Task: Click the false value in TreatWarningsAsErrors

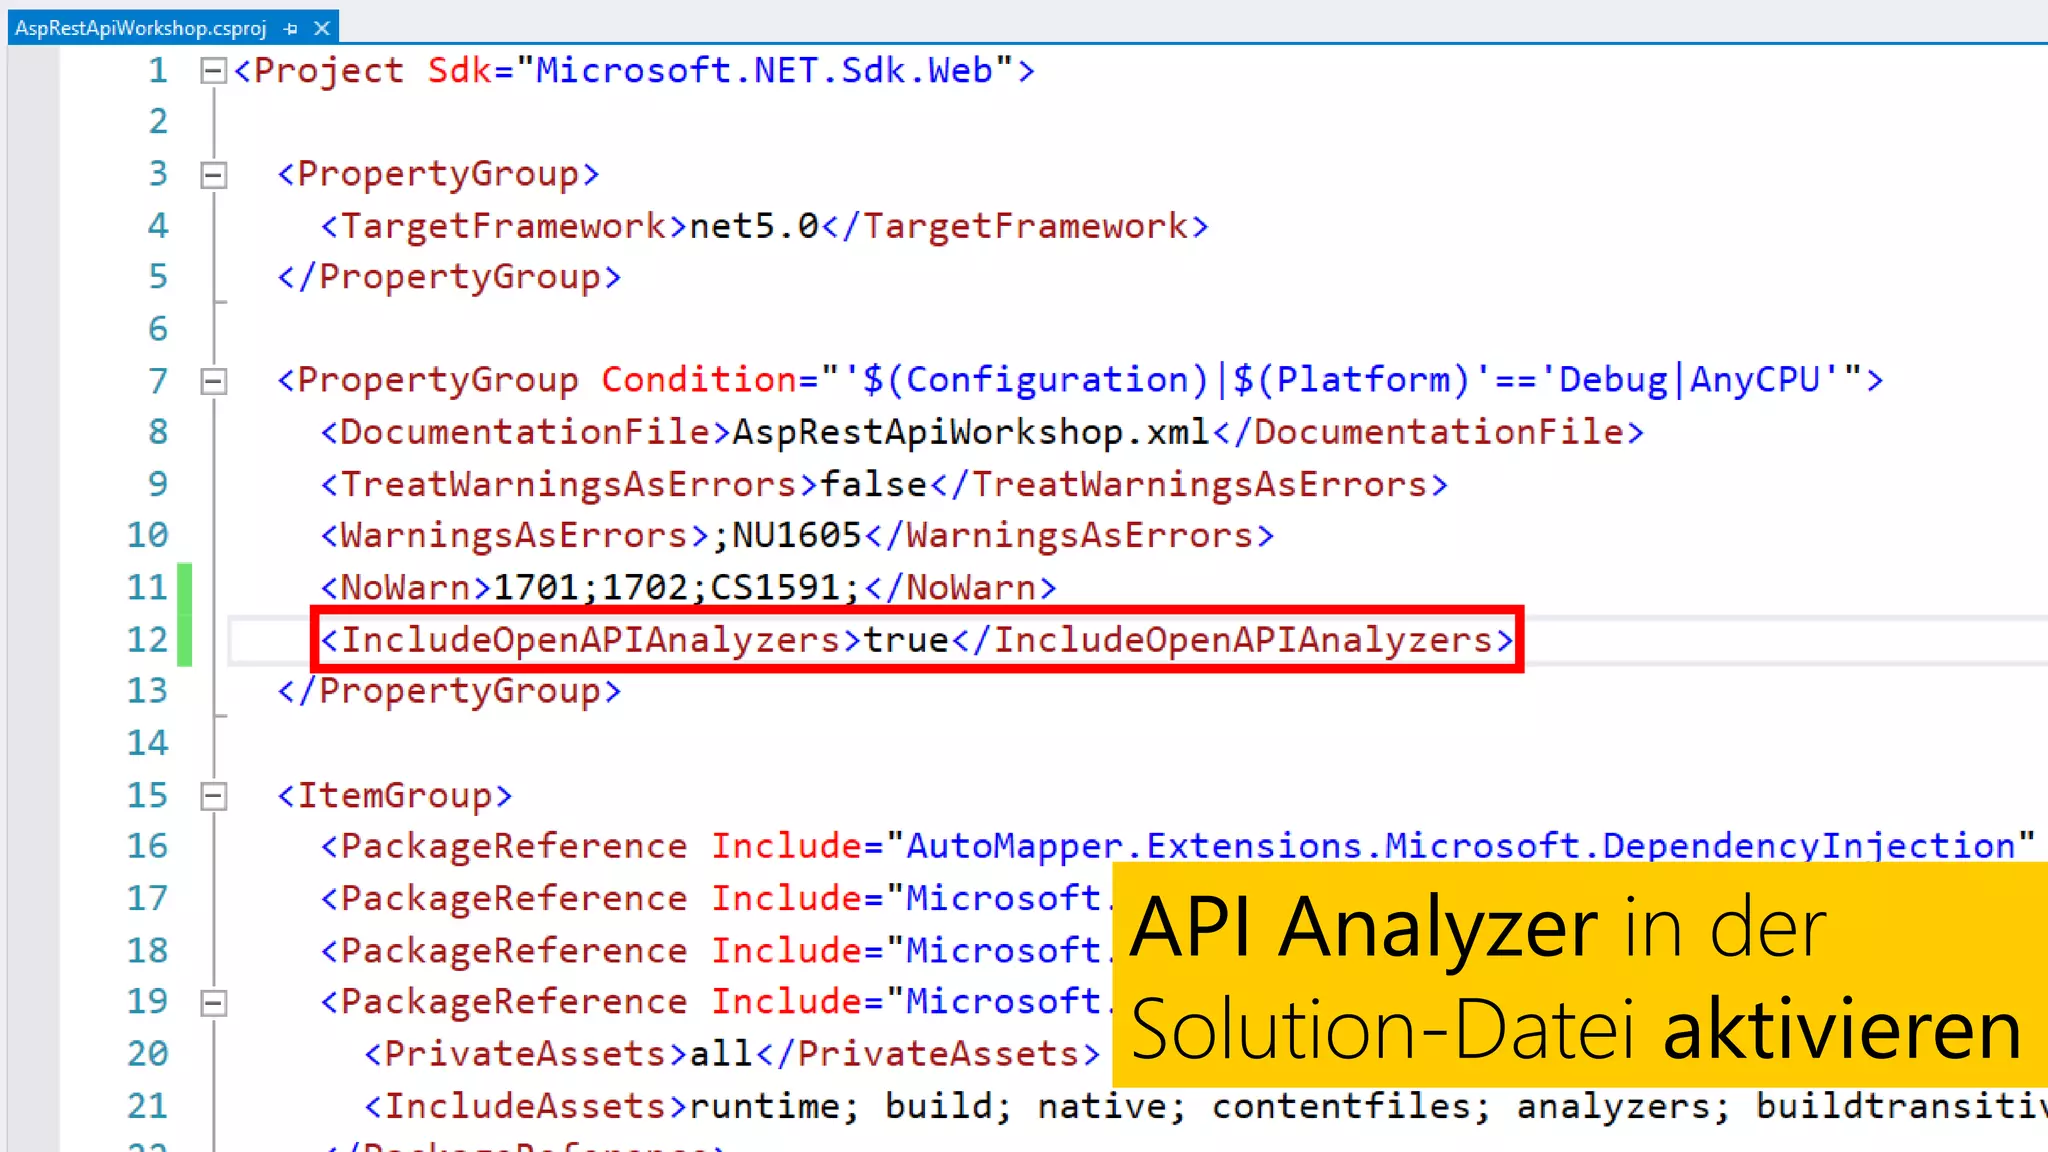Action: tap(874, 484)
